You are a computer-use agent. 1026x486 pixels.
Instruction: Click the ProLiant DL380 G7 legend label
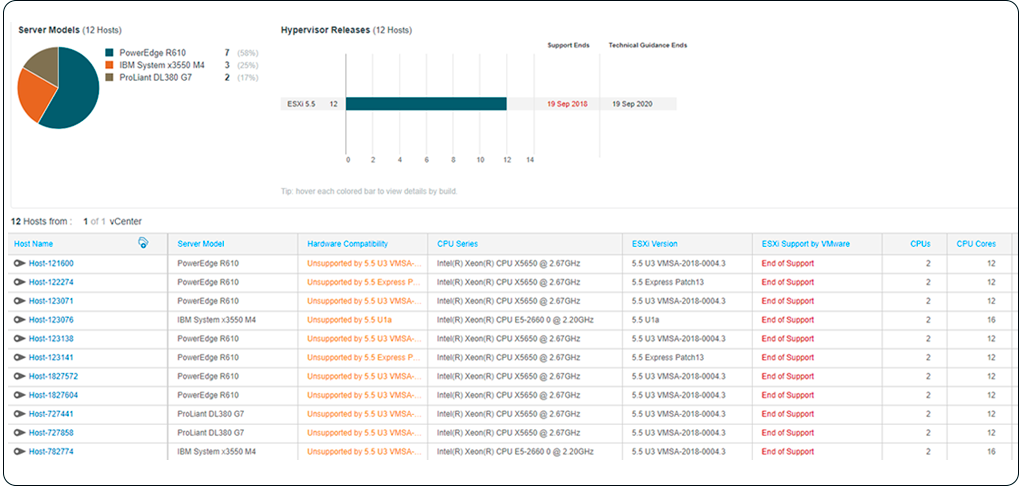click(156, 78)
